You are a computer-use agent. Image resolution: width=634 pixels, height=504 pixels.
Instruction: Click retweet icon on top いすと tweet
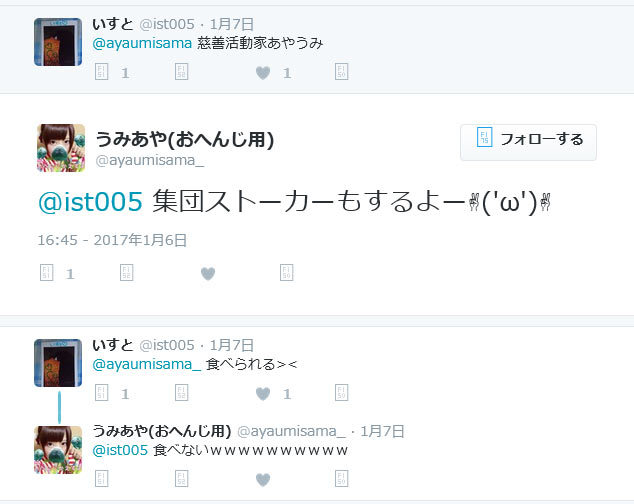[182, 72]
